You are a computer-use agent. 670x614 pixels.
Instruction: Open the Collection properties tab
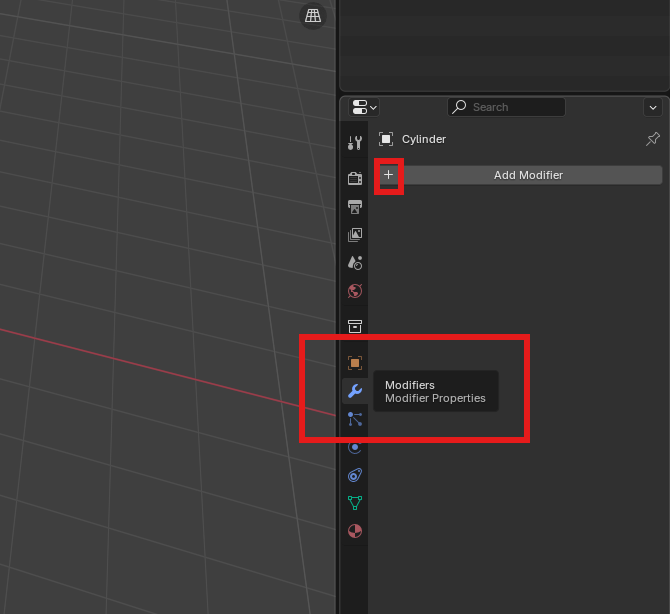pos(355,326)
